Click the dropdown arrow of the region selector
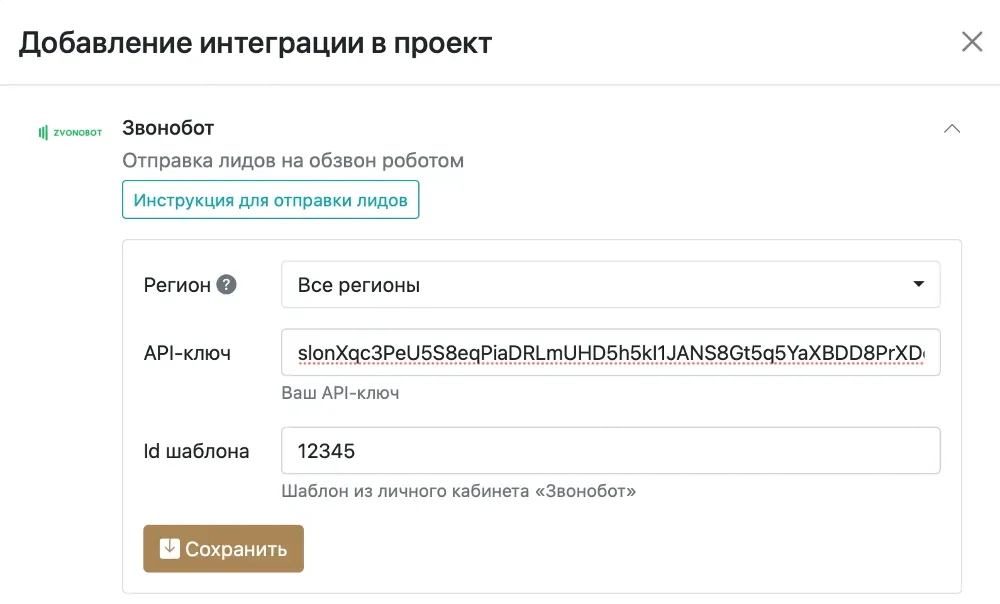Viewport: 1000px width, 604px height. coord(919,285)
